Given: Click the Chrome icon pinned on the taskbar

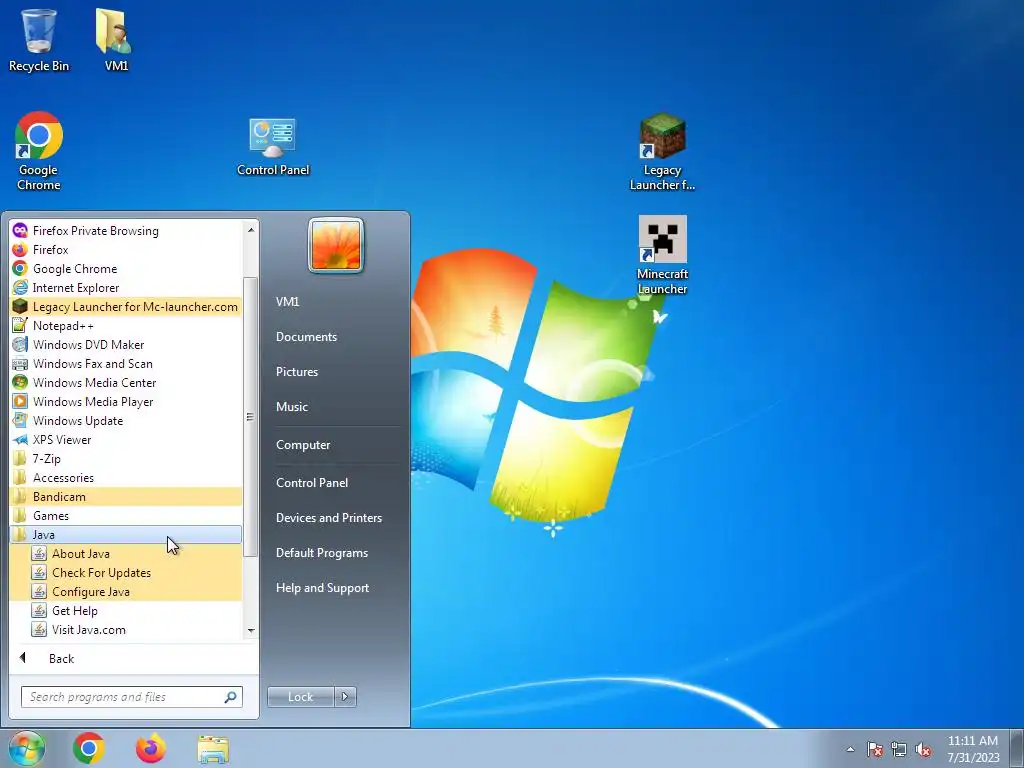Looking at the screenshot, I should click(x=89, y=748).
